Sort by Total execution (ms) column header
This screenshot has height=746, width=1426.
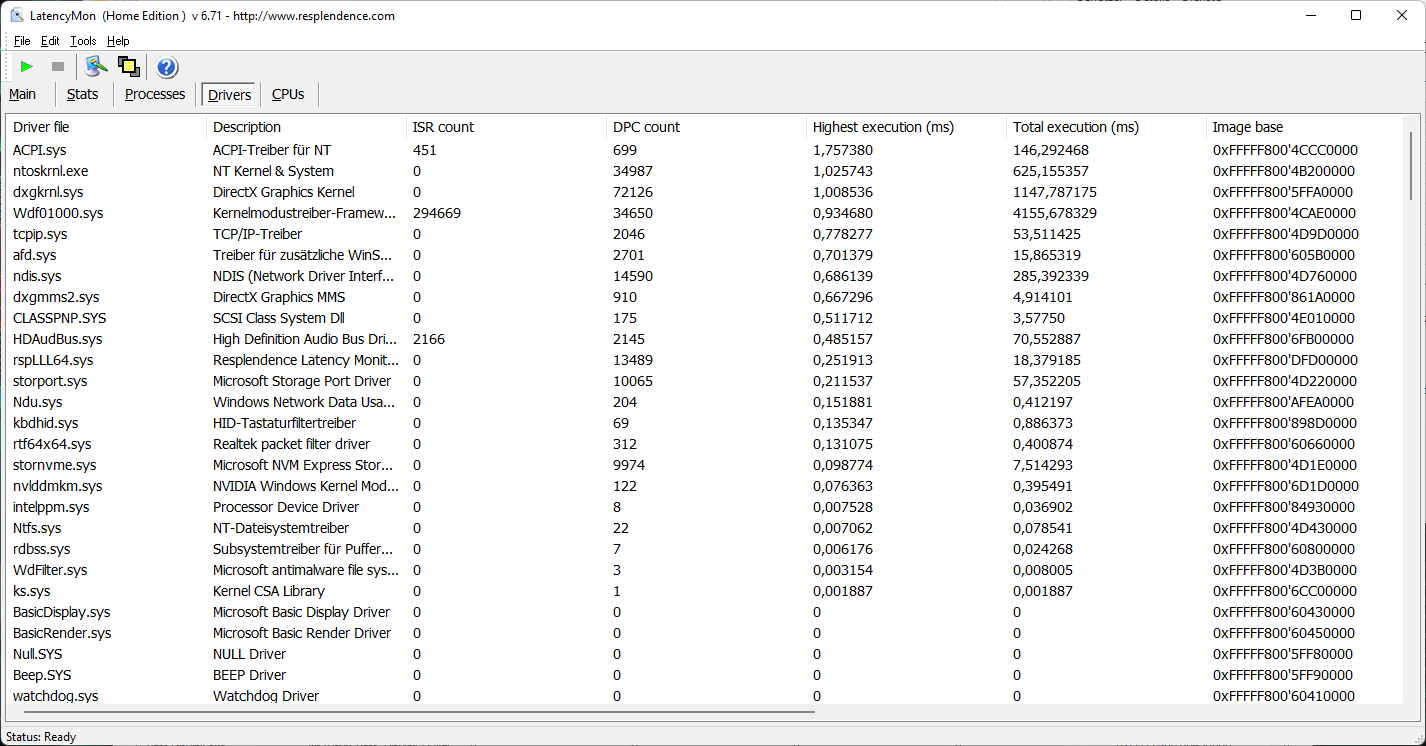coord(1106,127)
